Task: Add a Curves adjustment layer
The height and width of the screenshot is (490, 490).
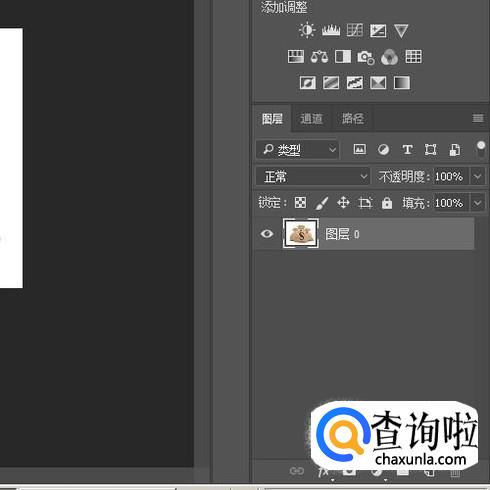Action: coord(354,30)
